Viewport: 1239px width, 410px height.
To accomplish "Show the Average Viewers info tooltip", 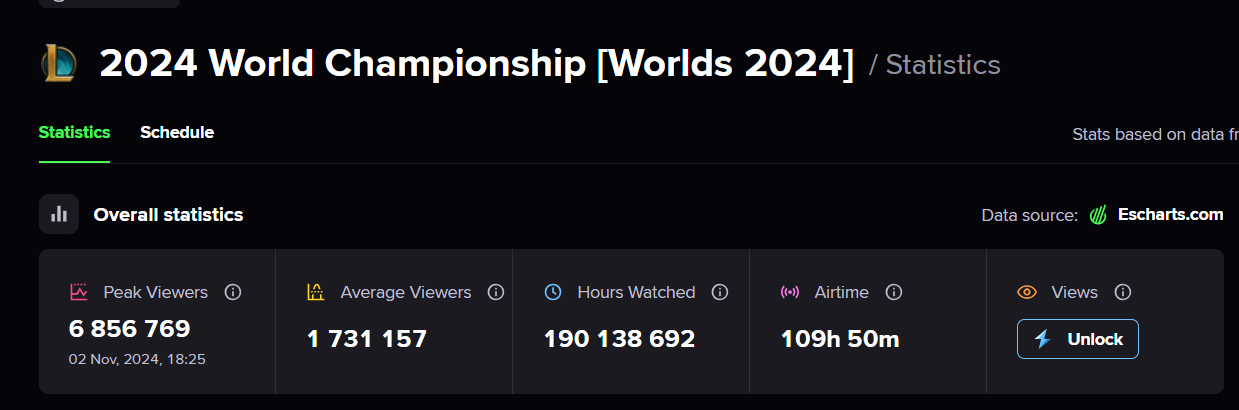I will (x=495, y=292).
